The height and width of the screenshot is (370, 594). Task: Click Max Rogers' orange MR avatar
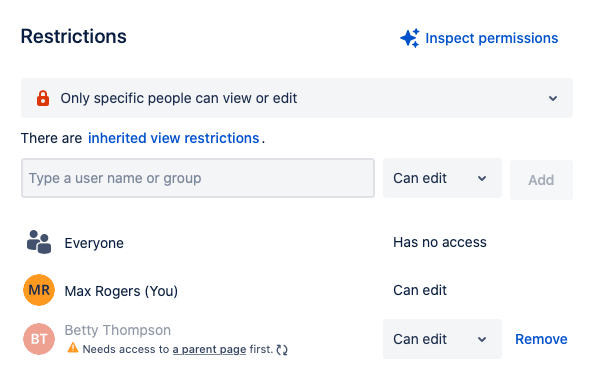[x=39, y=290]
